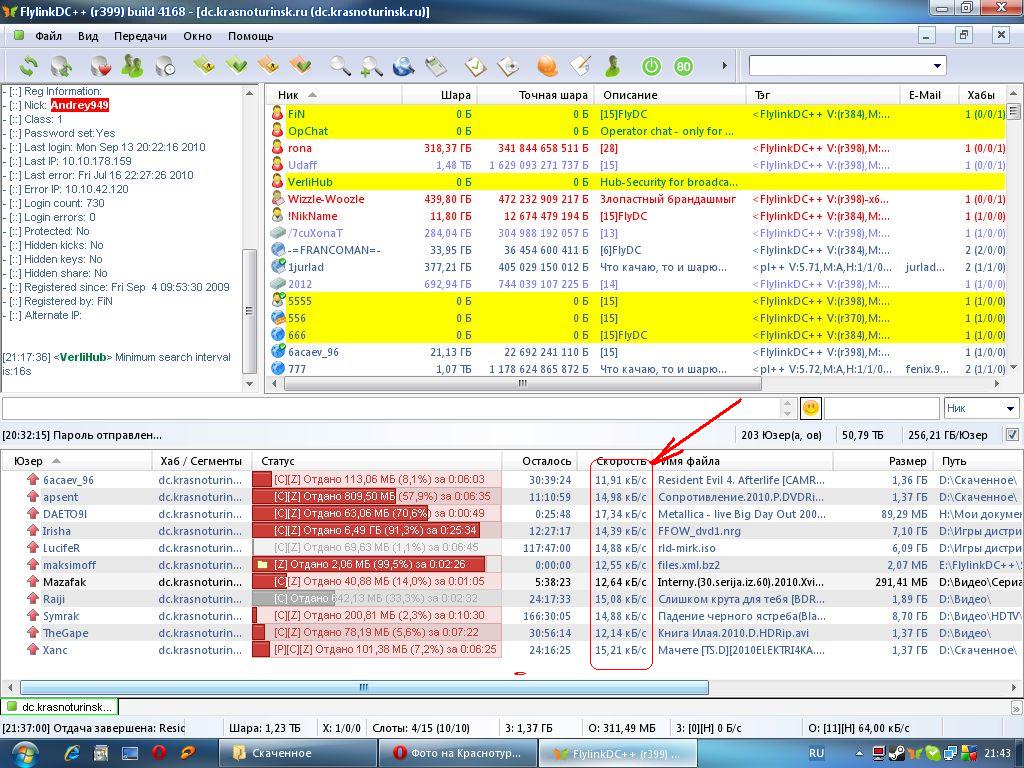Open the emoticon smiley button

coord(810,408)
